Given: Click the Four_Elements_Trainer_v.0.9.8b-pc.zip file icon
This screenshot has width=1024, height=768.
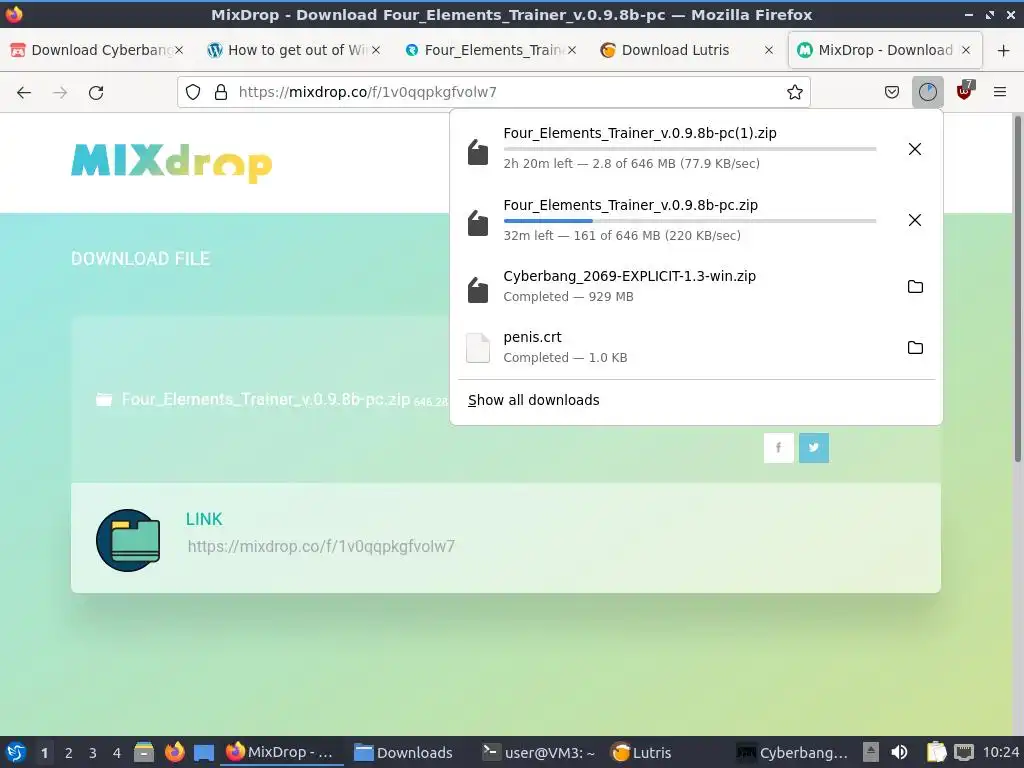Looking at the screenshot, I should pos(477,223).
